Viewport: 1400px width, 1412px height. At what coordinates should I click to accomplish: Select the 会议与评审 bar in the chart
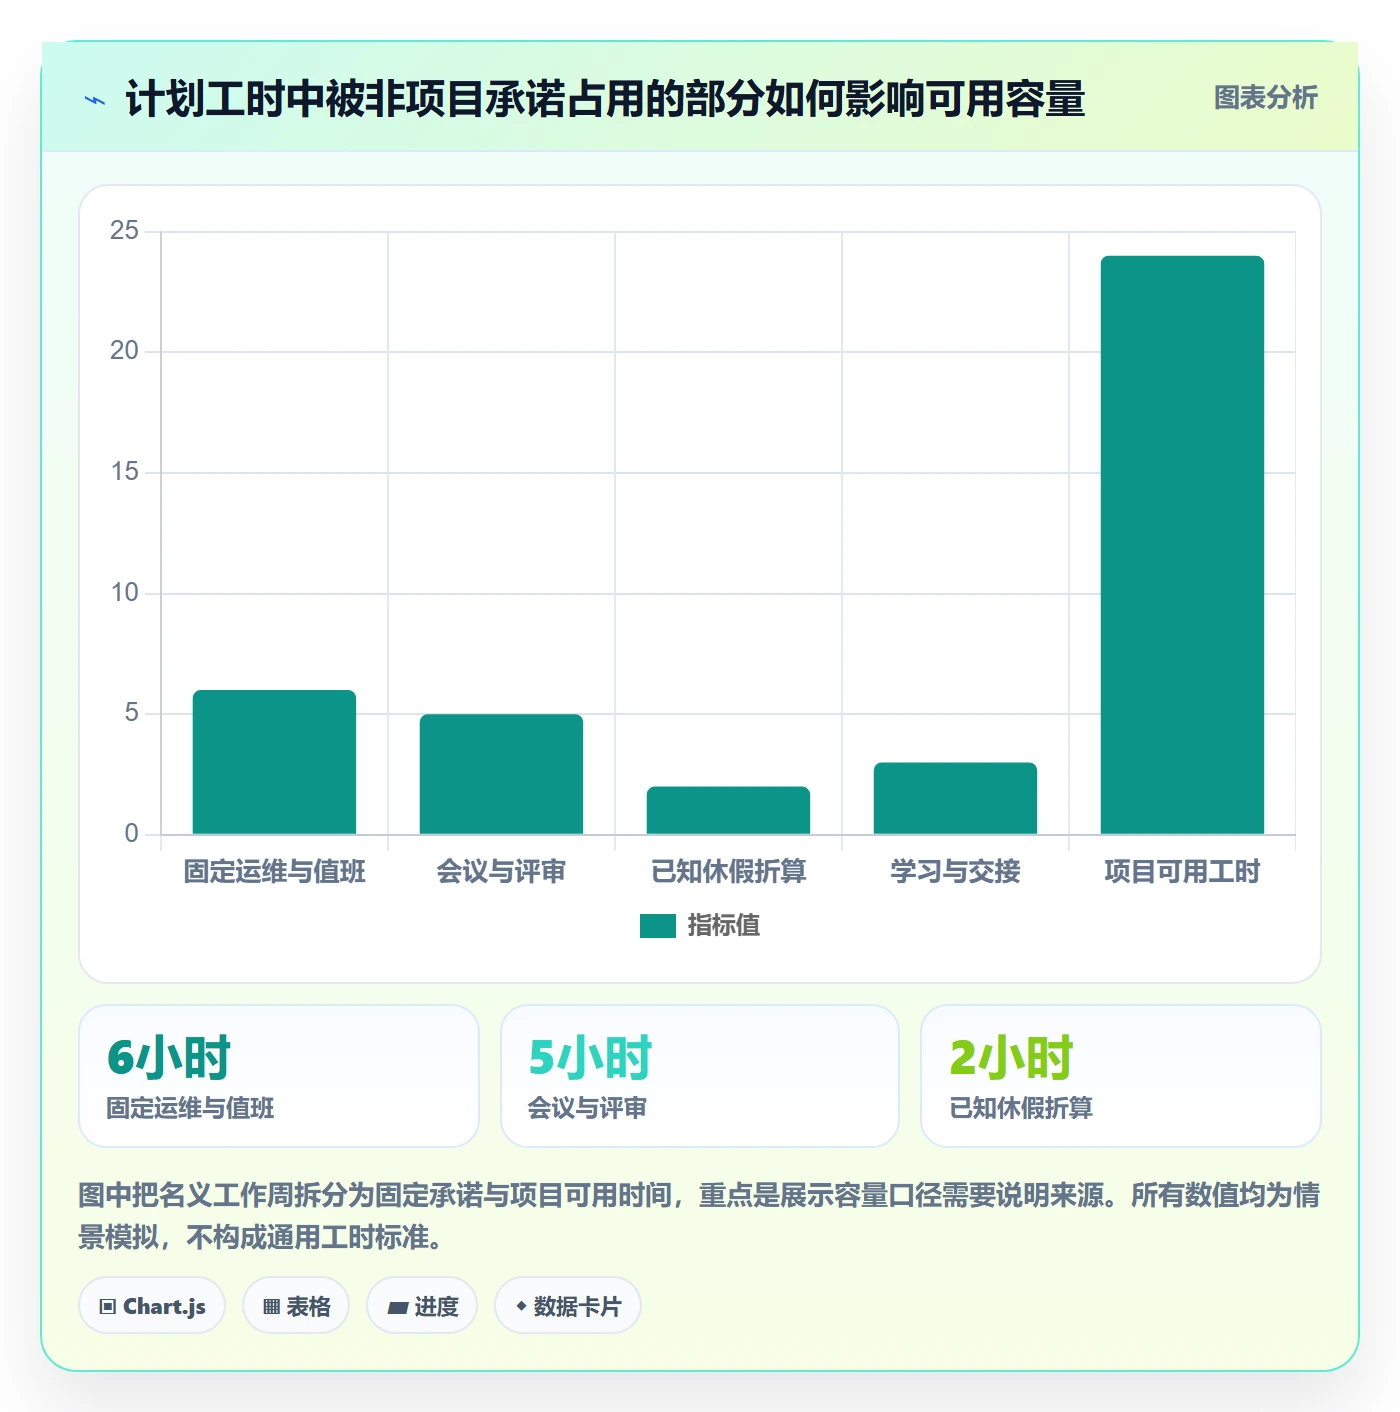[501, 774]
